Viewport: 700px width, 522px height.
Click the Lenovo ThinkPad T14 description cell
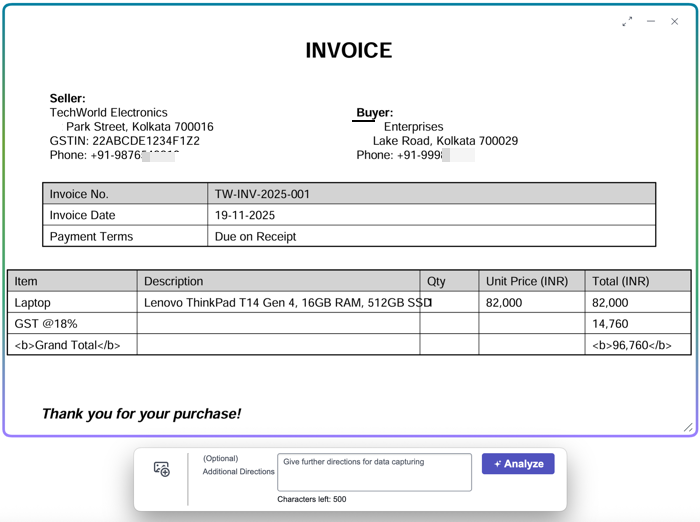[x=278, y=302]
